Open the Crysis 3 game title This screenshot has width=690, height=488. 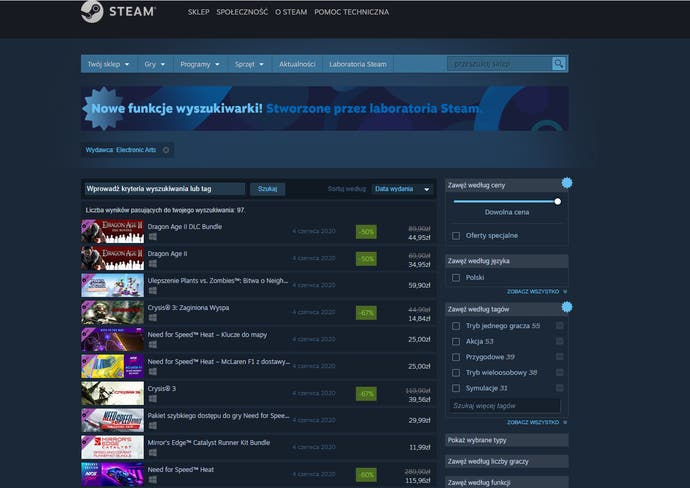pyautogui.click(x=161, y=389)
